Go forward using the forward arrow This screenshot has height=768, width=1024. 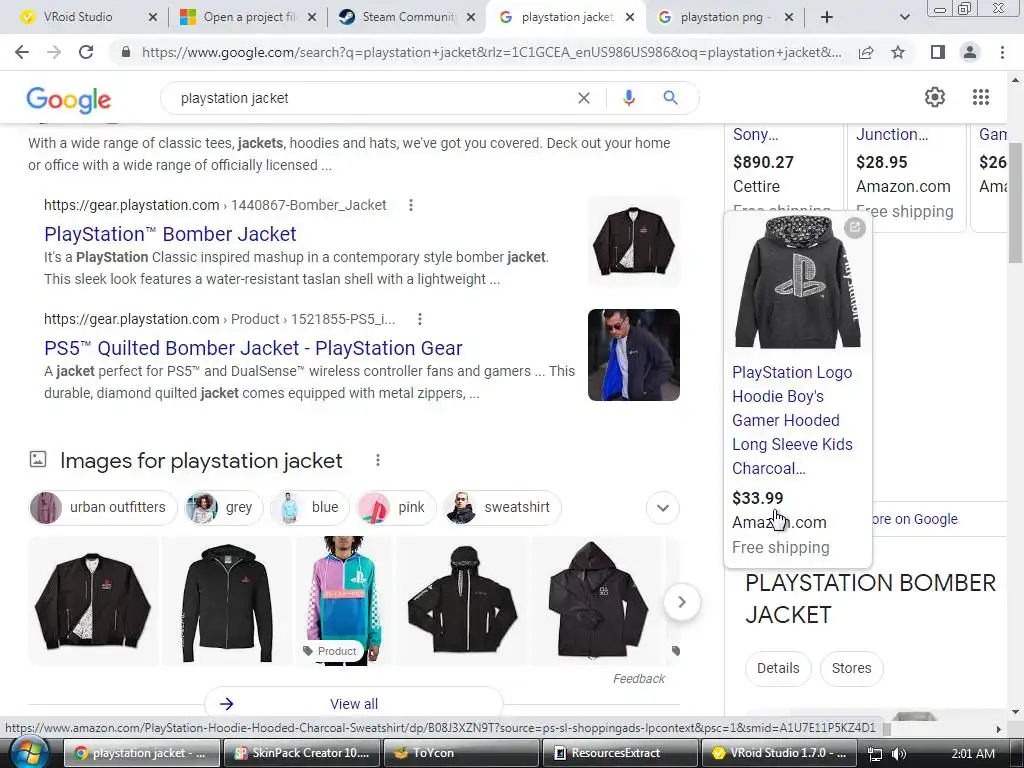(54, 52)
